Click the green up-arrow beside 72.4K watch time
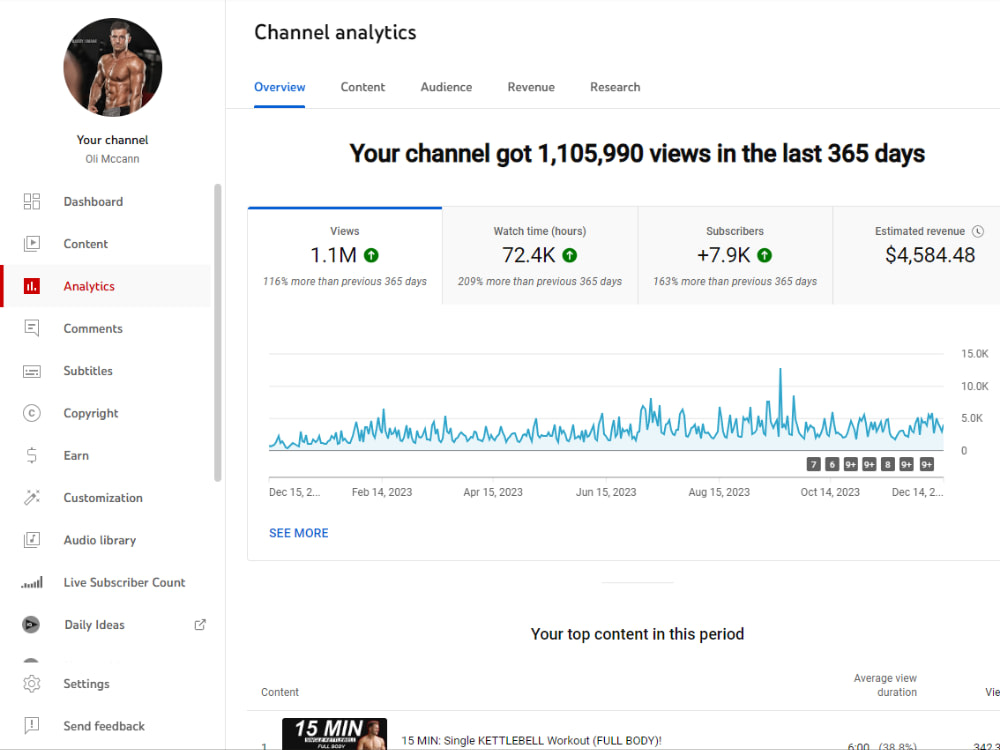Image resolution: width=1000 pixels, height=750 pixels. click(x=570, y=256)
